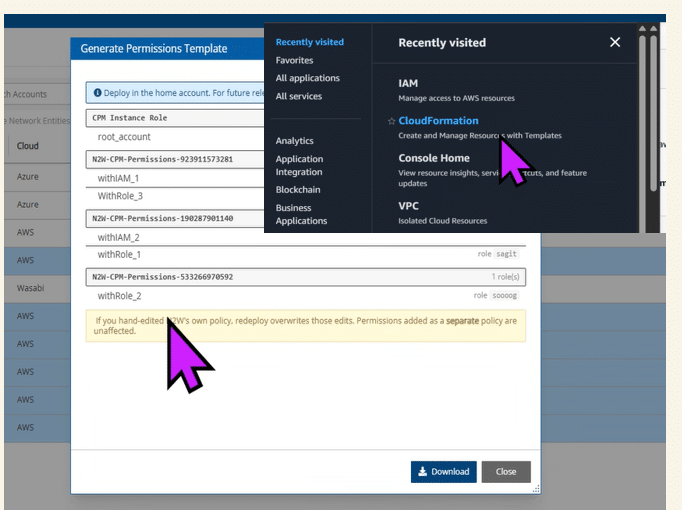Select the withIAM_1 account entry

118,179
